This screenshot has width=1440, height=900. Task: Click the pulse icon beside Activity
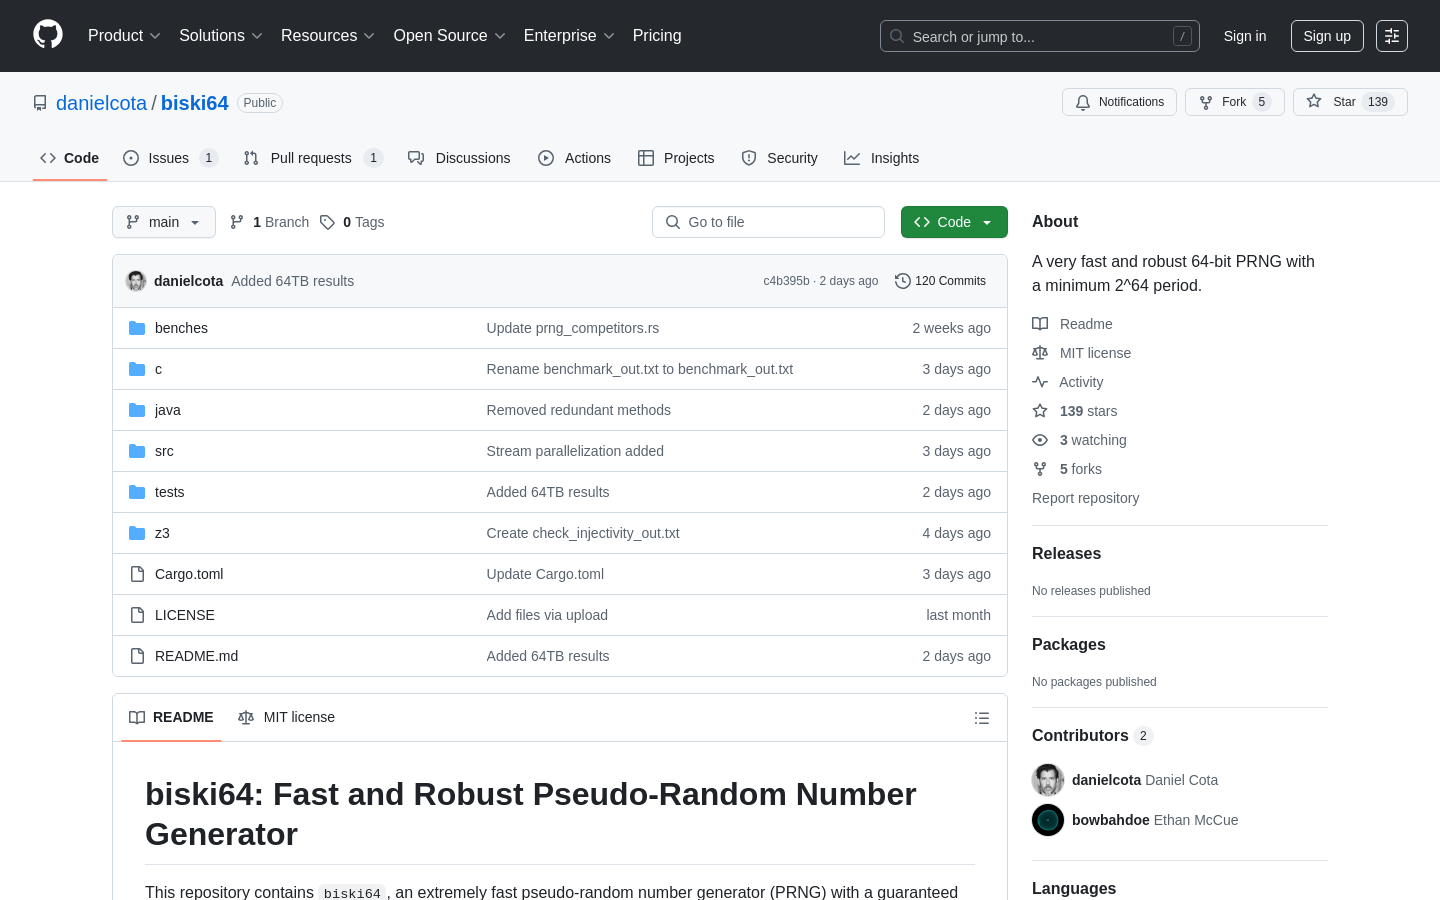click(1040, 382)
